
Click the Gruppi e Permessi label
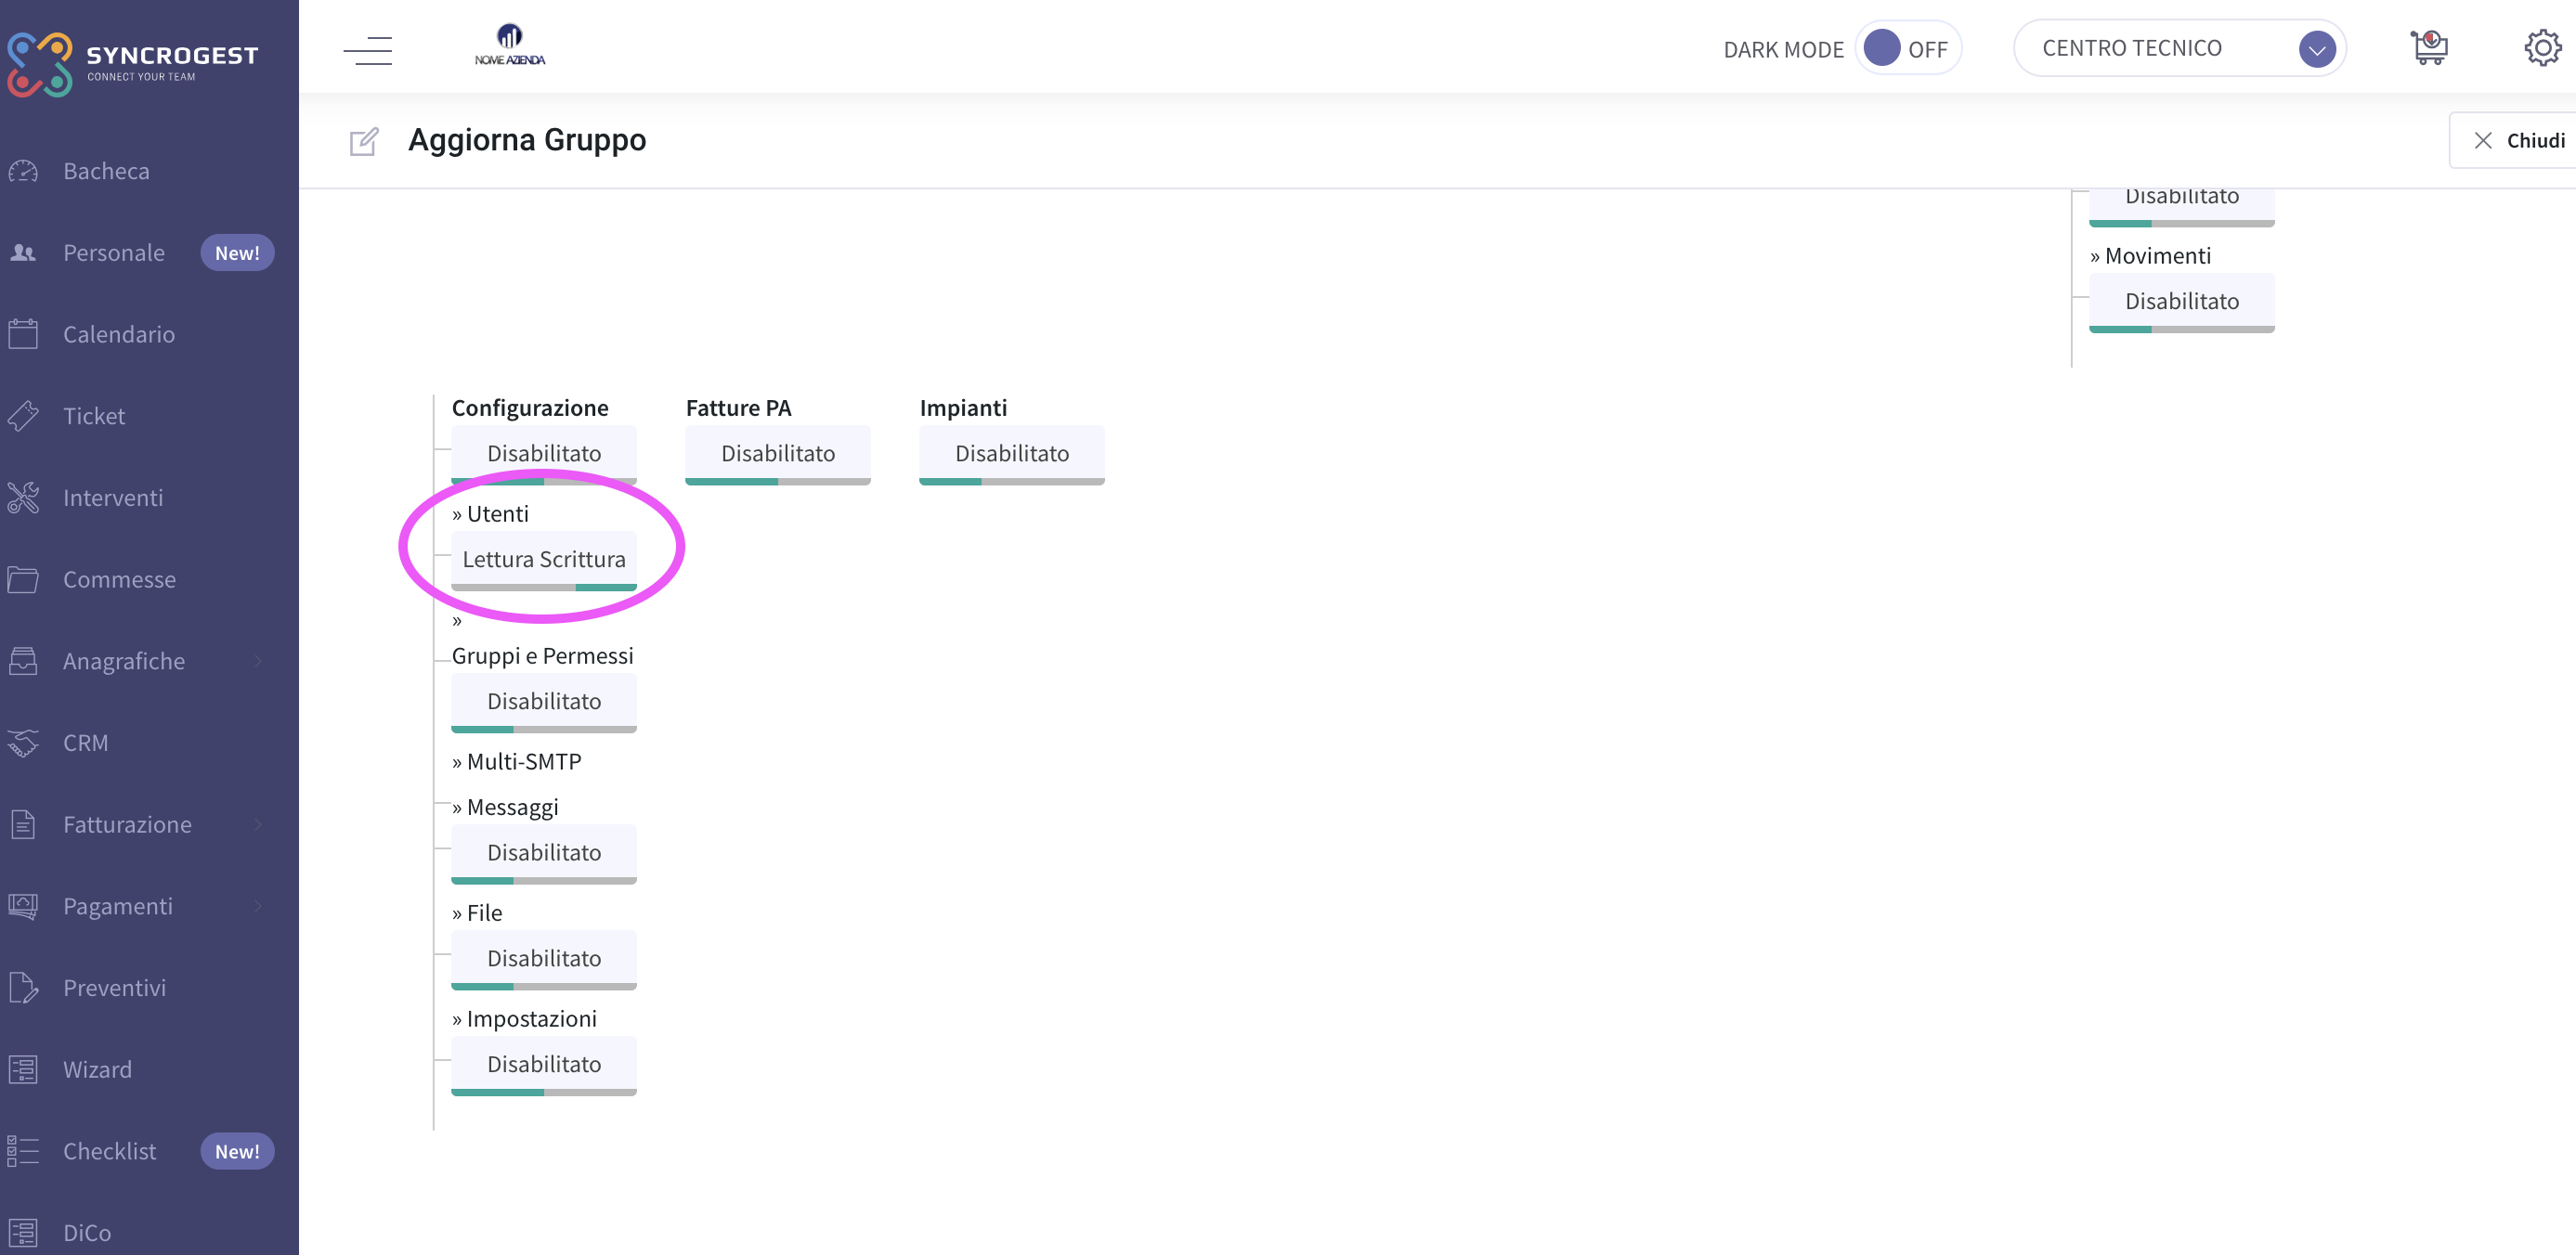(543, 656)
